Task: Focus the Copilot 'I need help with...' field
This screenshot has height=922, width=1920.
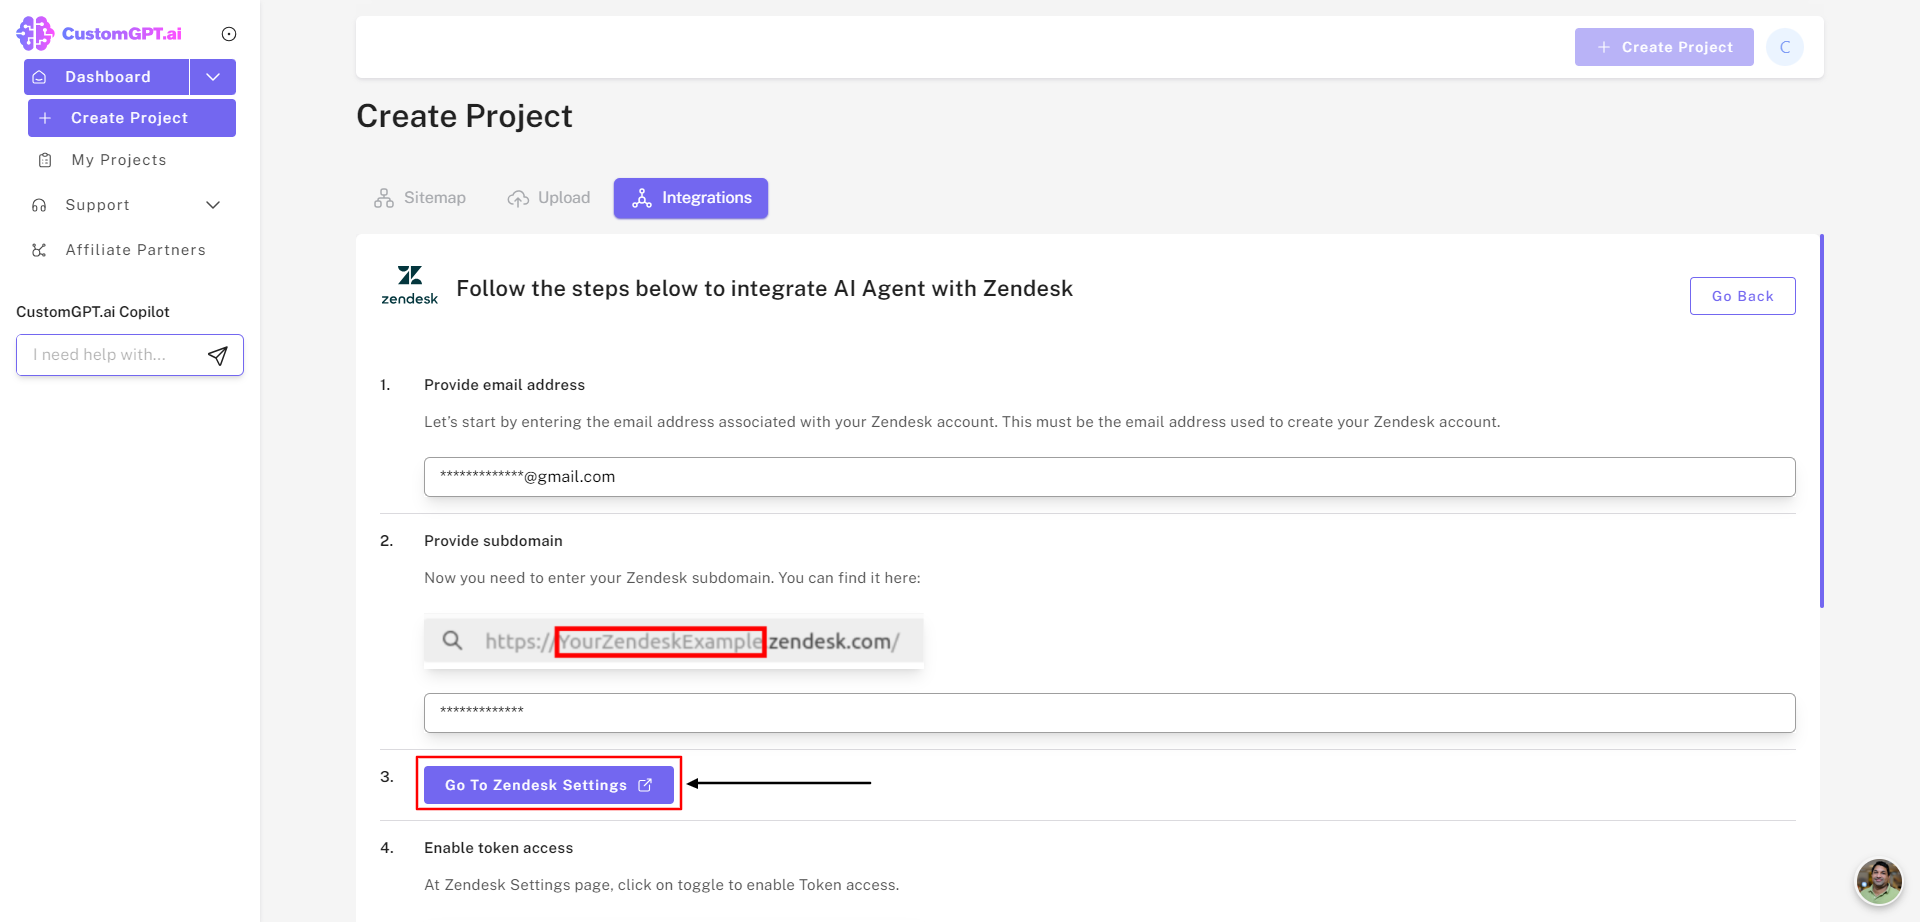Action: point(112,355)
